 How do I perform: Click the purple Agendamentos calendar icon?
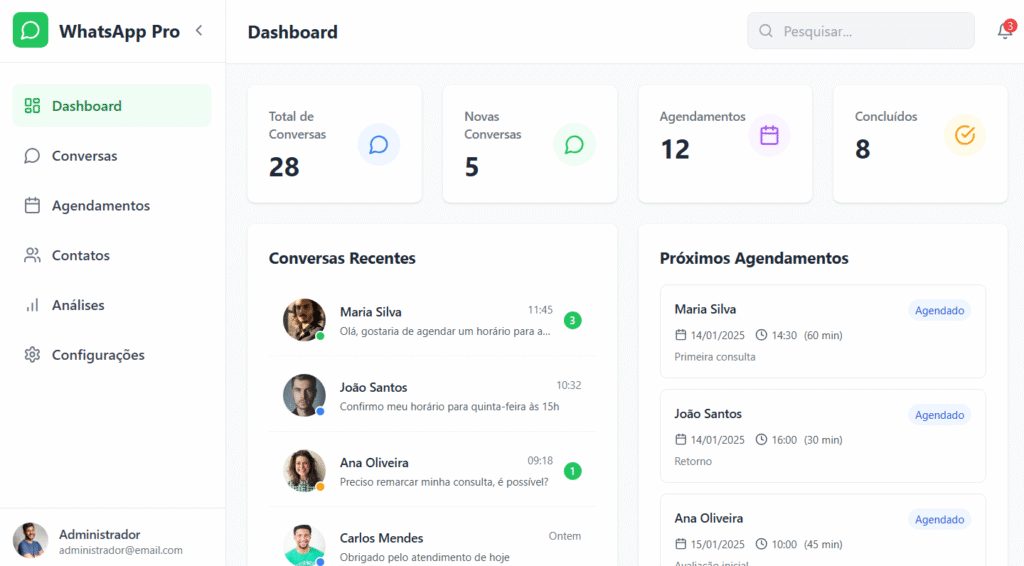click(x=769, y=135)
